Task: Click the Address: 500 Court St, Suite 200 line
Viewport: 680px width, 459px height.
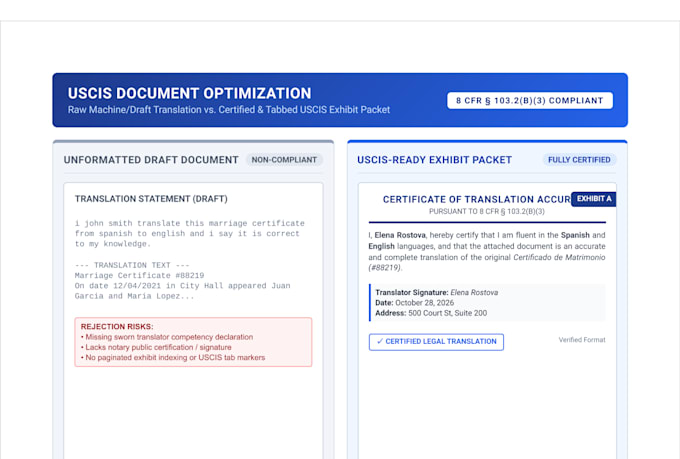Action: pos(431,313)
